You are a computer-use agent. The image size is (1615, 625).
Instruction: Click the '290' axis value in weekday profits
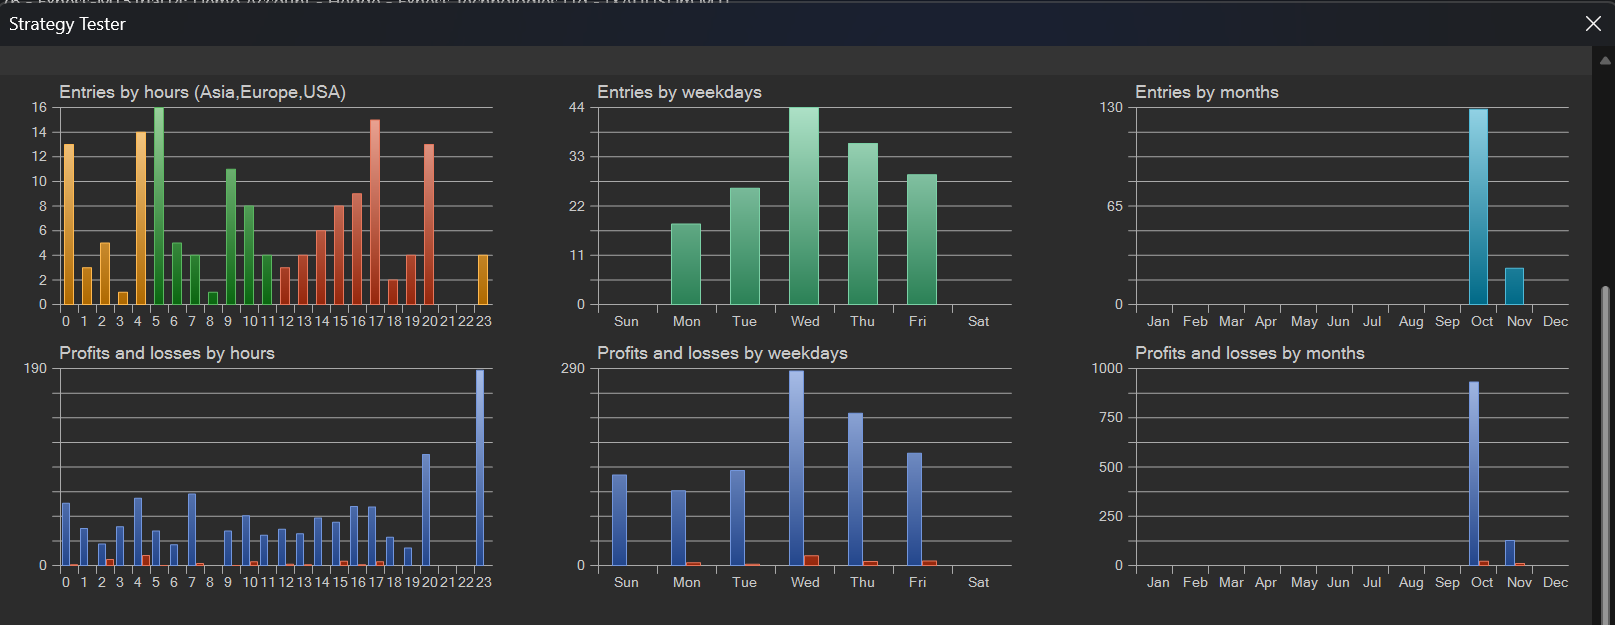click(573, 368)
